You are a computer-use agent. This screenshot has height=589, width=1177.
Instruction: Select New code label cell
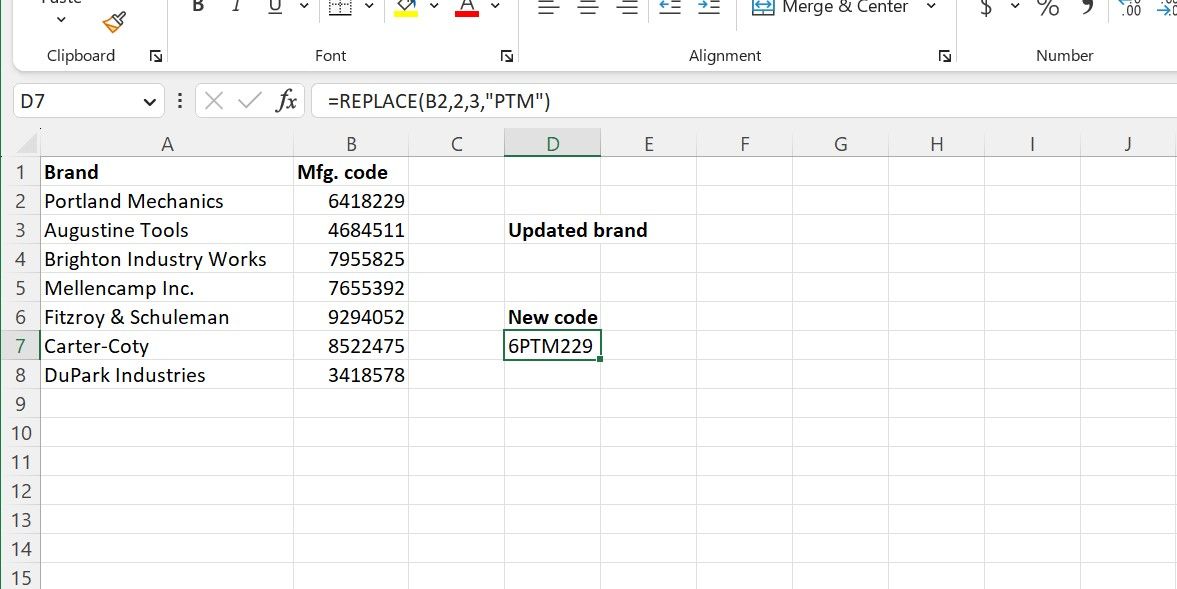552,317
